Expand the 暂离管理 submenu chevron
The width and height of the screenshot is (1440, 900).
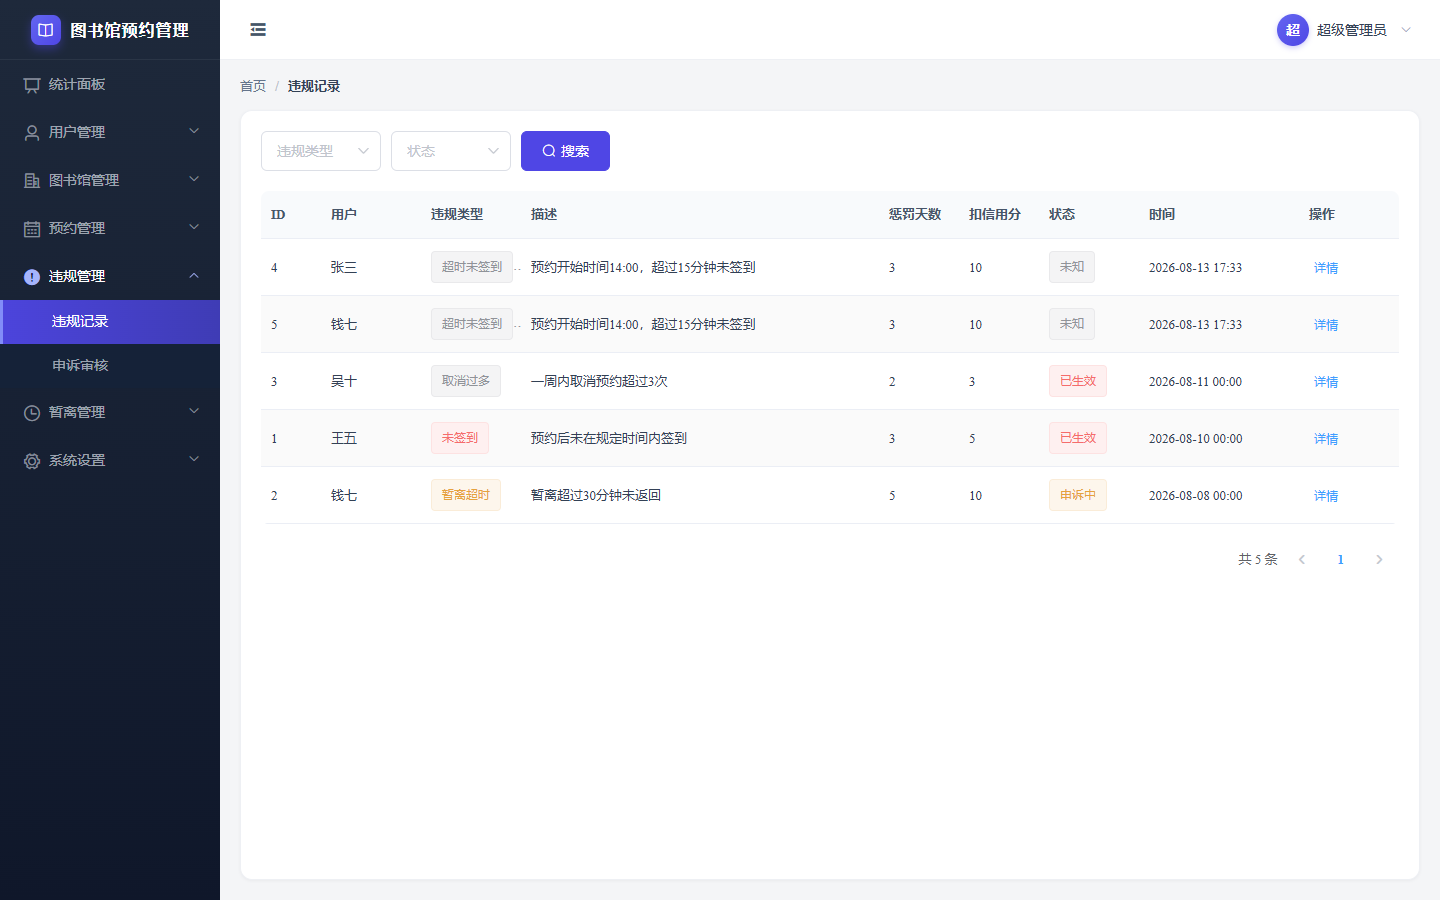click(194, 411)
